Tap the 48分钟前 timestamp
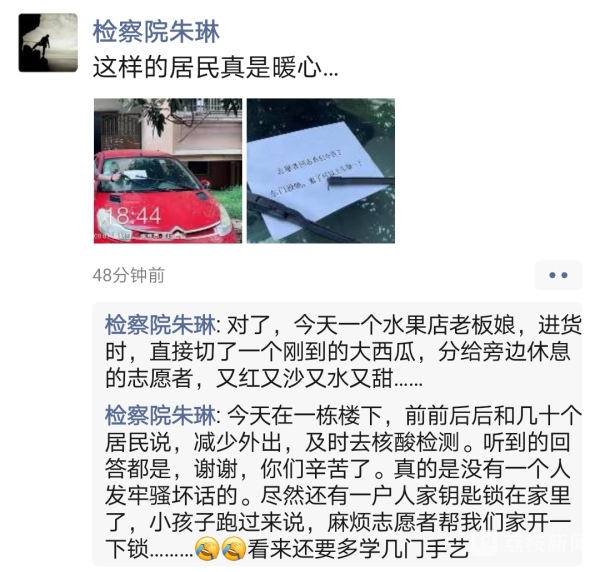This screenshot has width=600, height=572. pos(129,275)
